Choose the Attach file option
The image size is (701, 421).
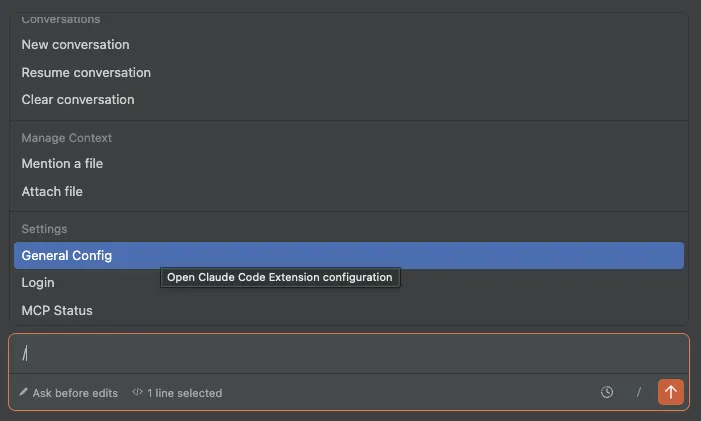pos(52,192)
